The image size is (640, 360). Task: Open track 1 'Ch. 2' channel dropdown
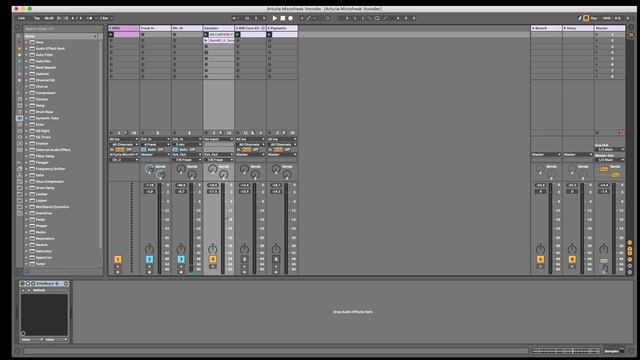coord(124,160)
